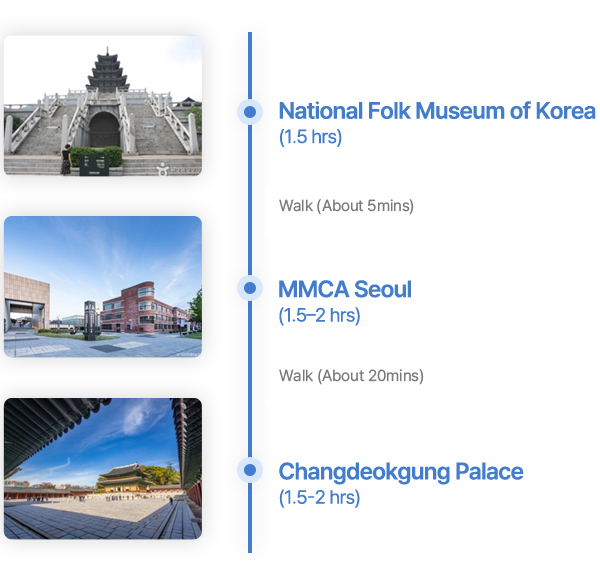Image resolution: width=600 pixels, height=588 pixels.
Task: Click the person standing on museum steps
Action: pyautogui.click(x=66, y=159)
